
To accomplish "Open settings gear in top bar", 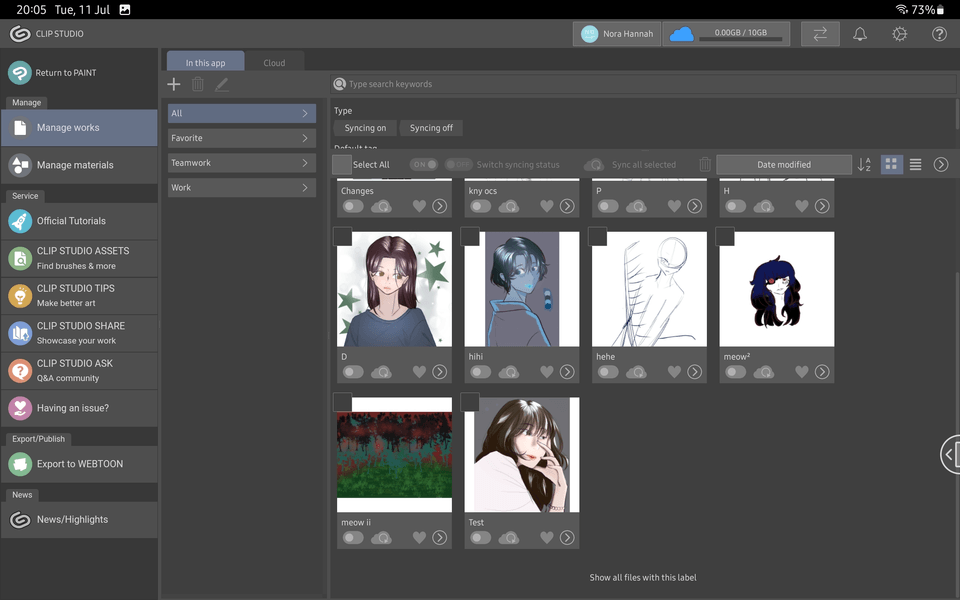I will 899,34.
